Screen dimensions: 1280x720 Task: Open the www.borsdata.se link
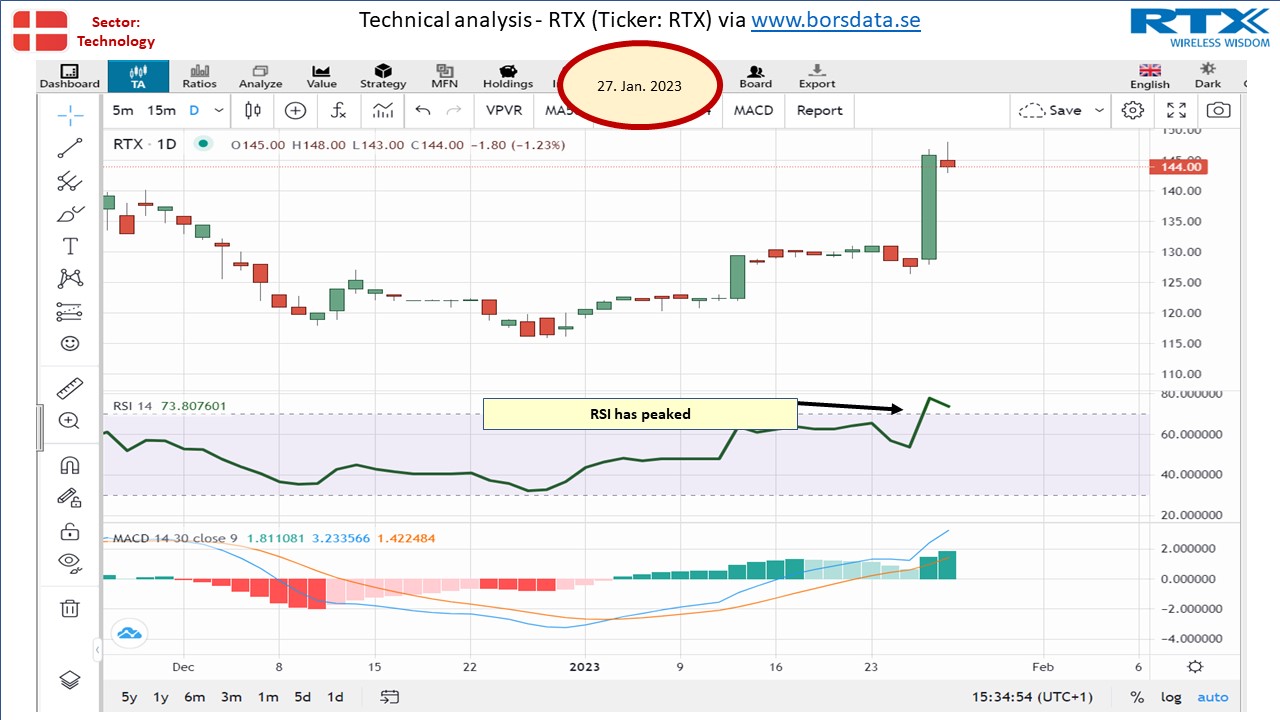[836, 20]
